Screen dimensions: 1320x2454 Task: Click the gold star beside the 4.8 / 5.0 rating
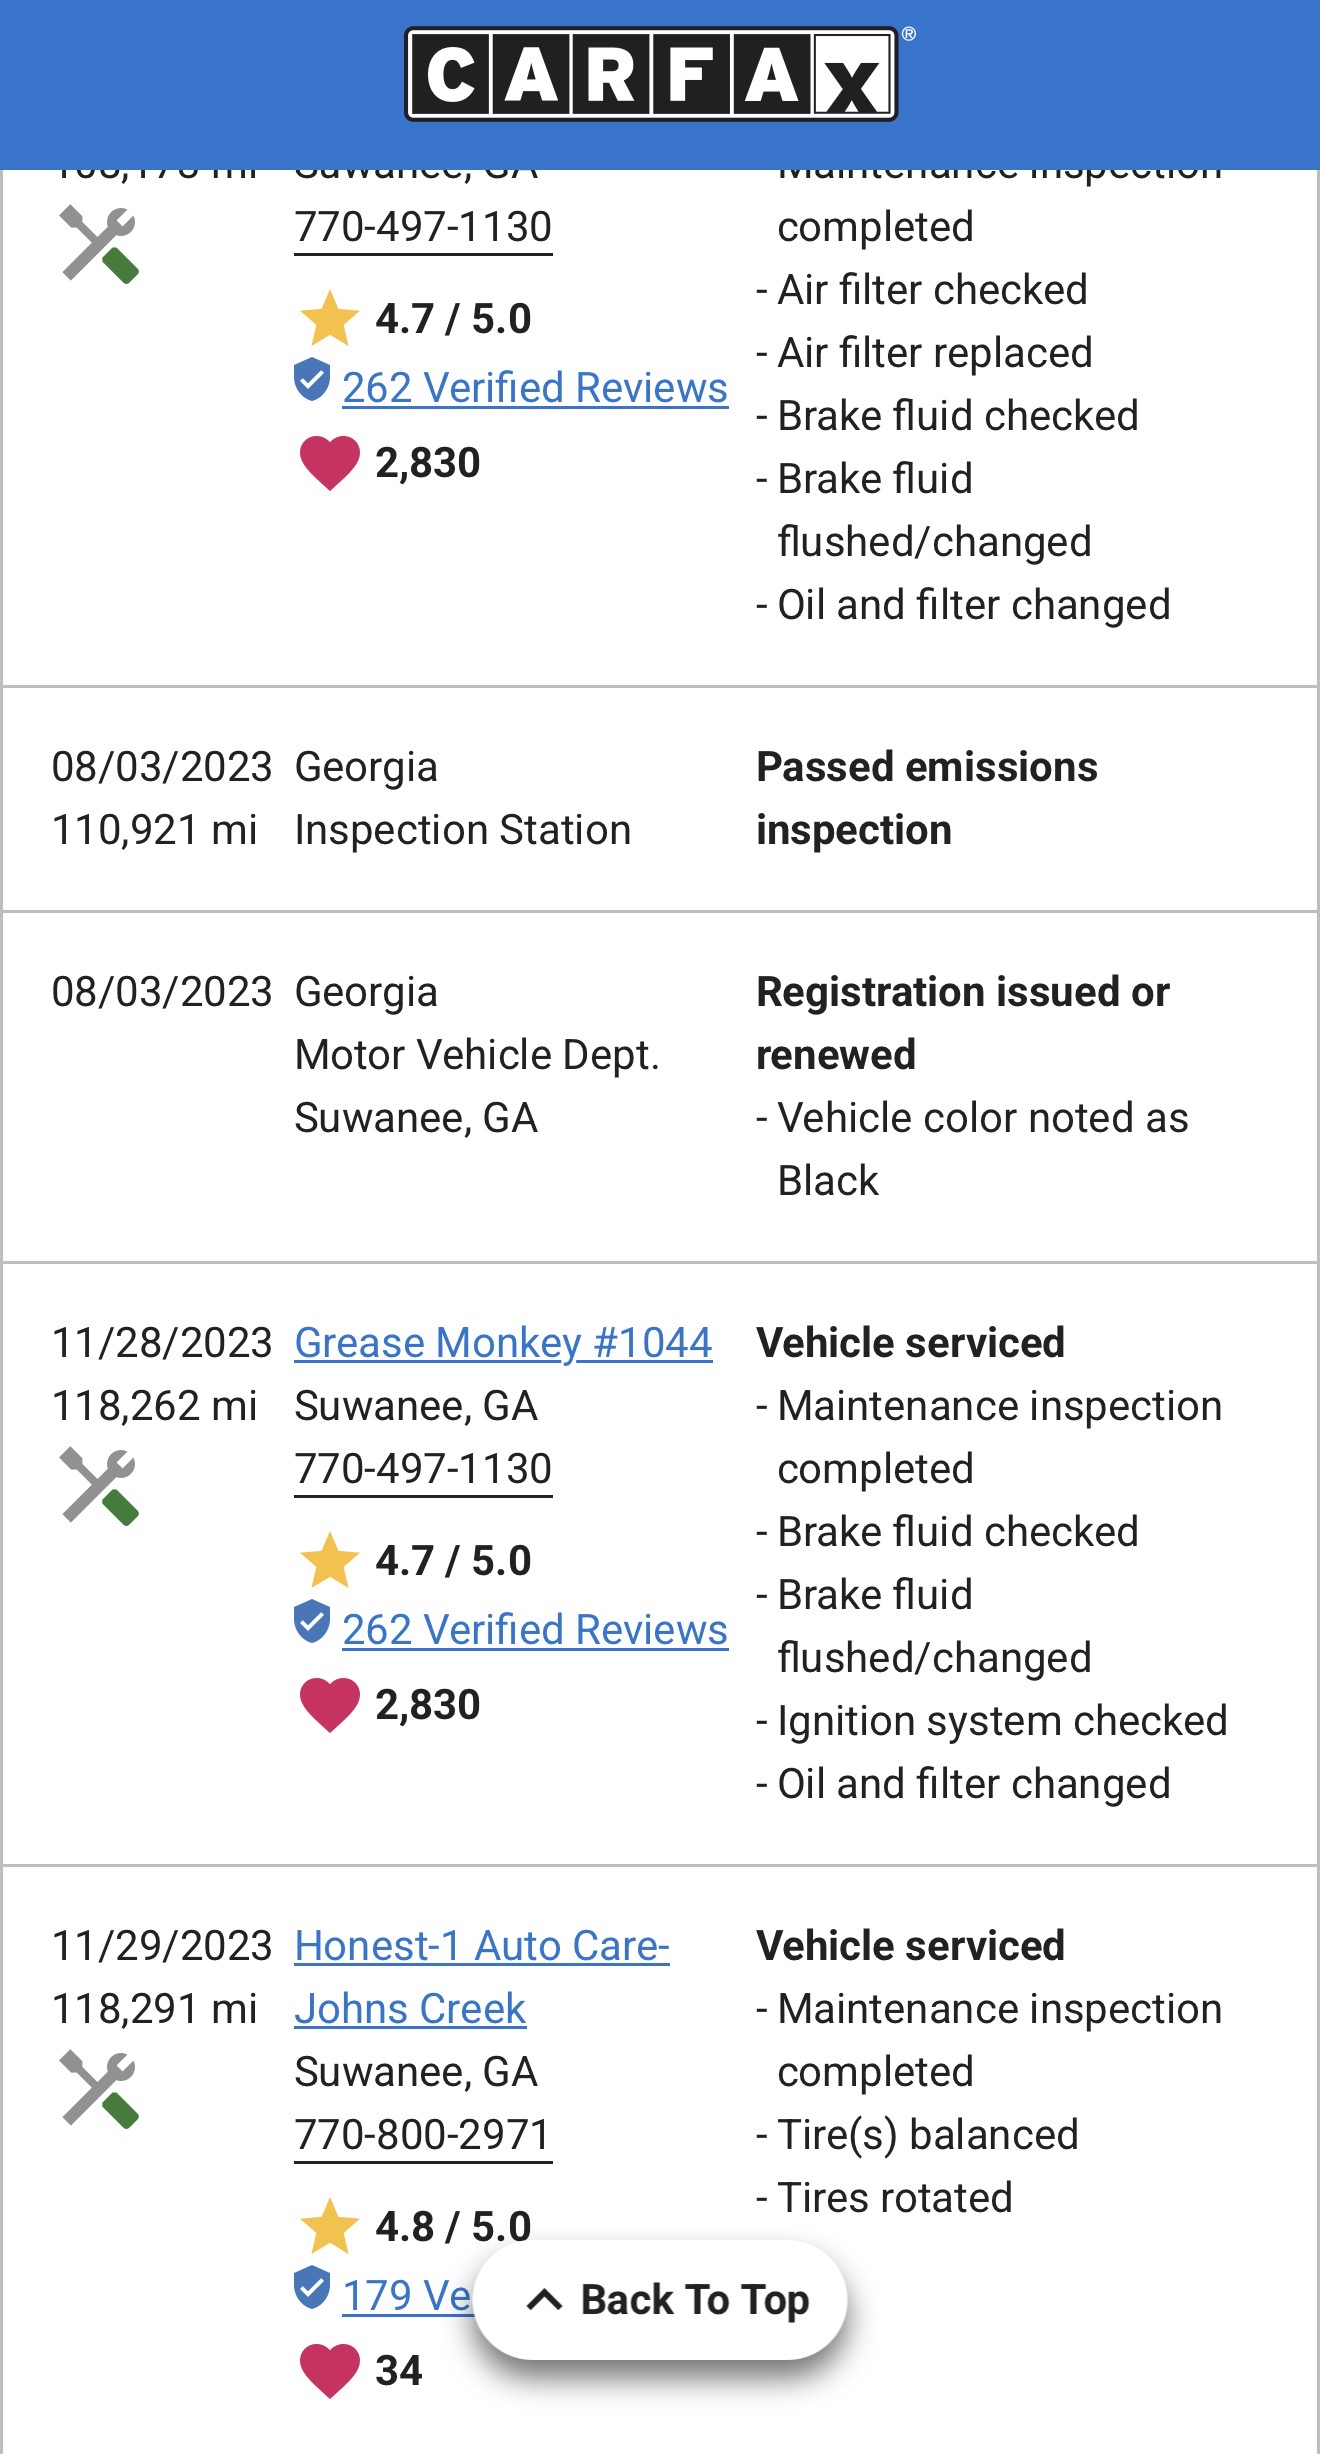(x=329, y=2226)
